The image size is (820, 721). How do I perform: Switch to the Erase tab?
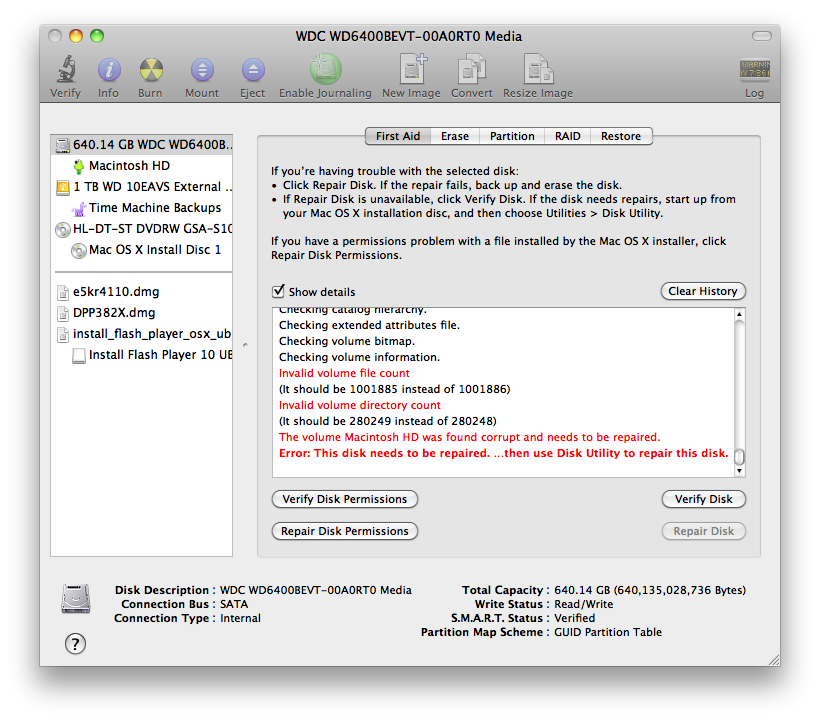point(455,136)
